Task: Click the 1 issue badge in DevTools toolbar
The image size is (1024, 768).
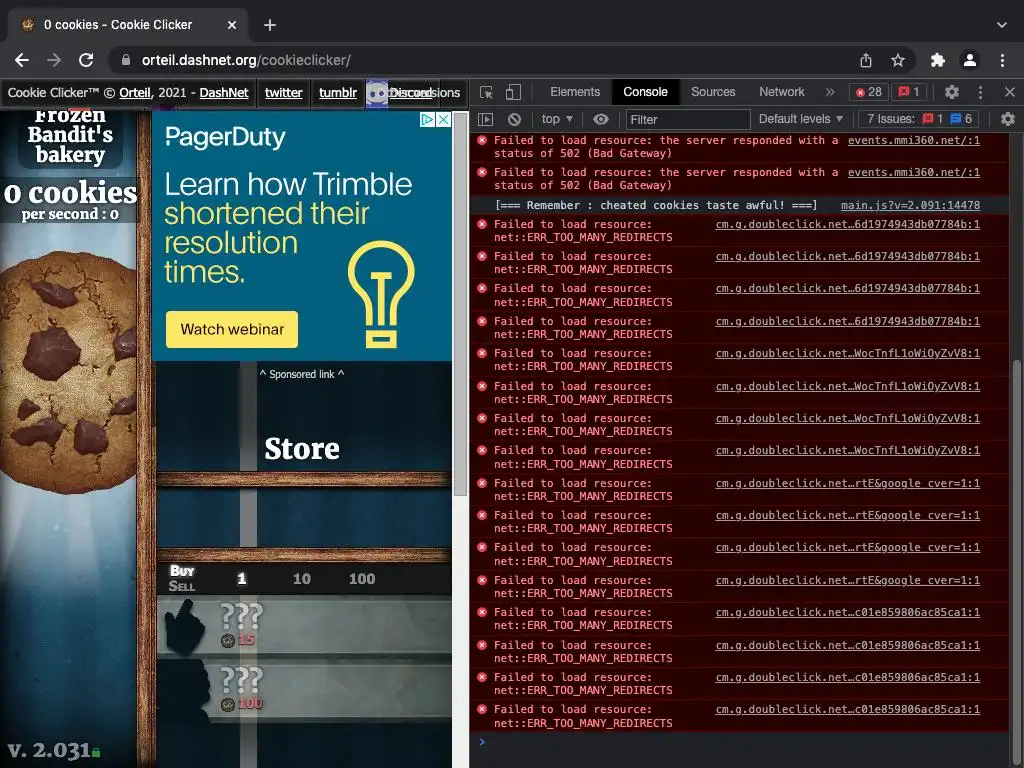Action: point(909,92)
